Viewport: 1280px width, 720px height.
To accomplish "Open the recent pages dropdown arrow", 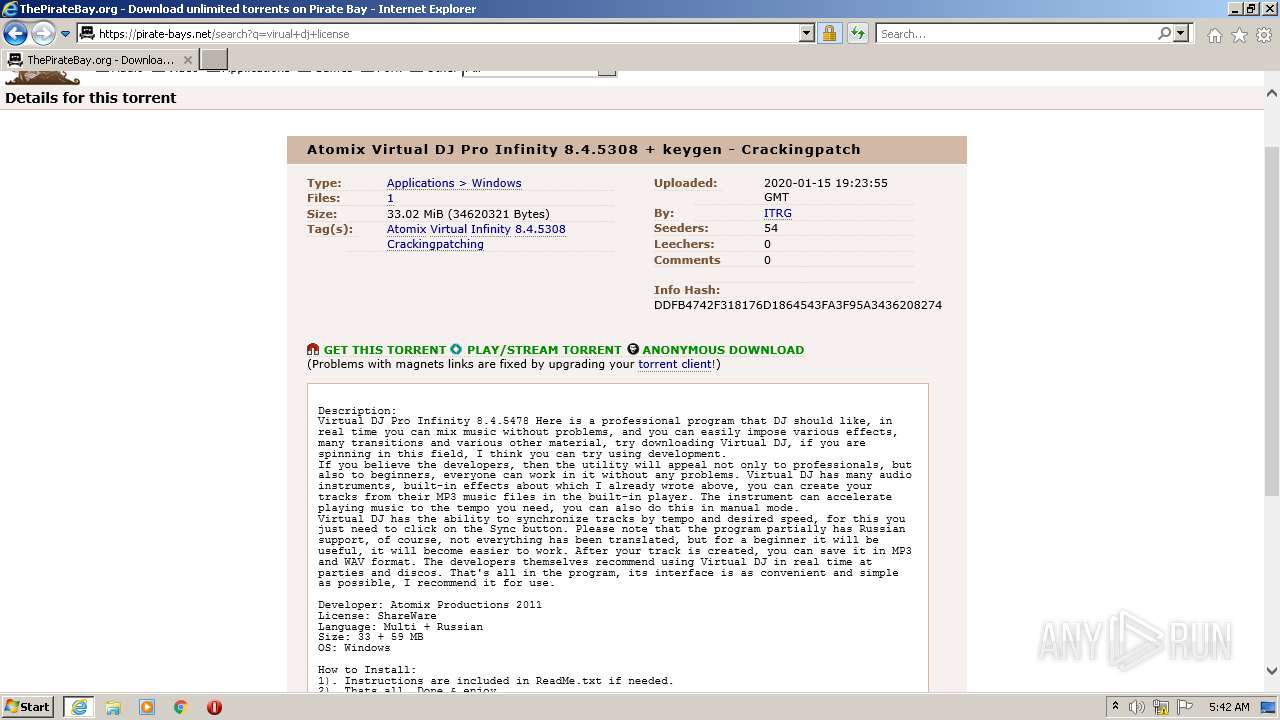I will click(65, 34).
